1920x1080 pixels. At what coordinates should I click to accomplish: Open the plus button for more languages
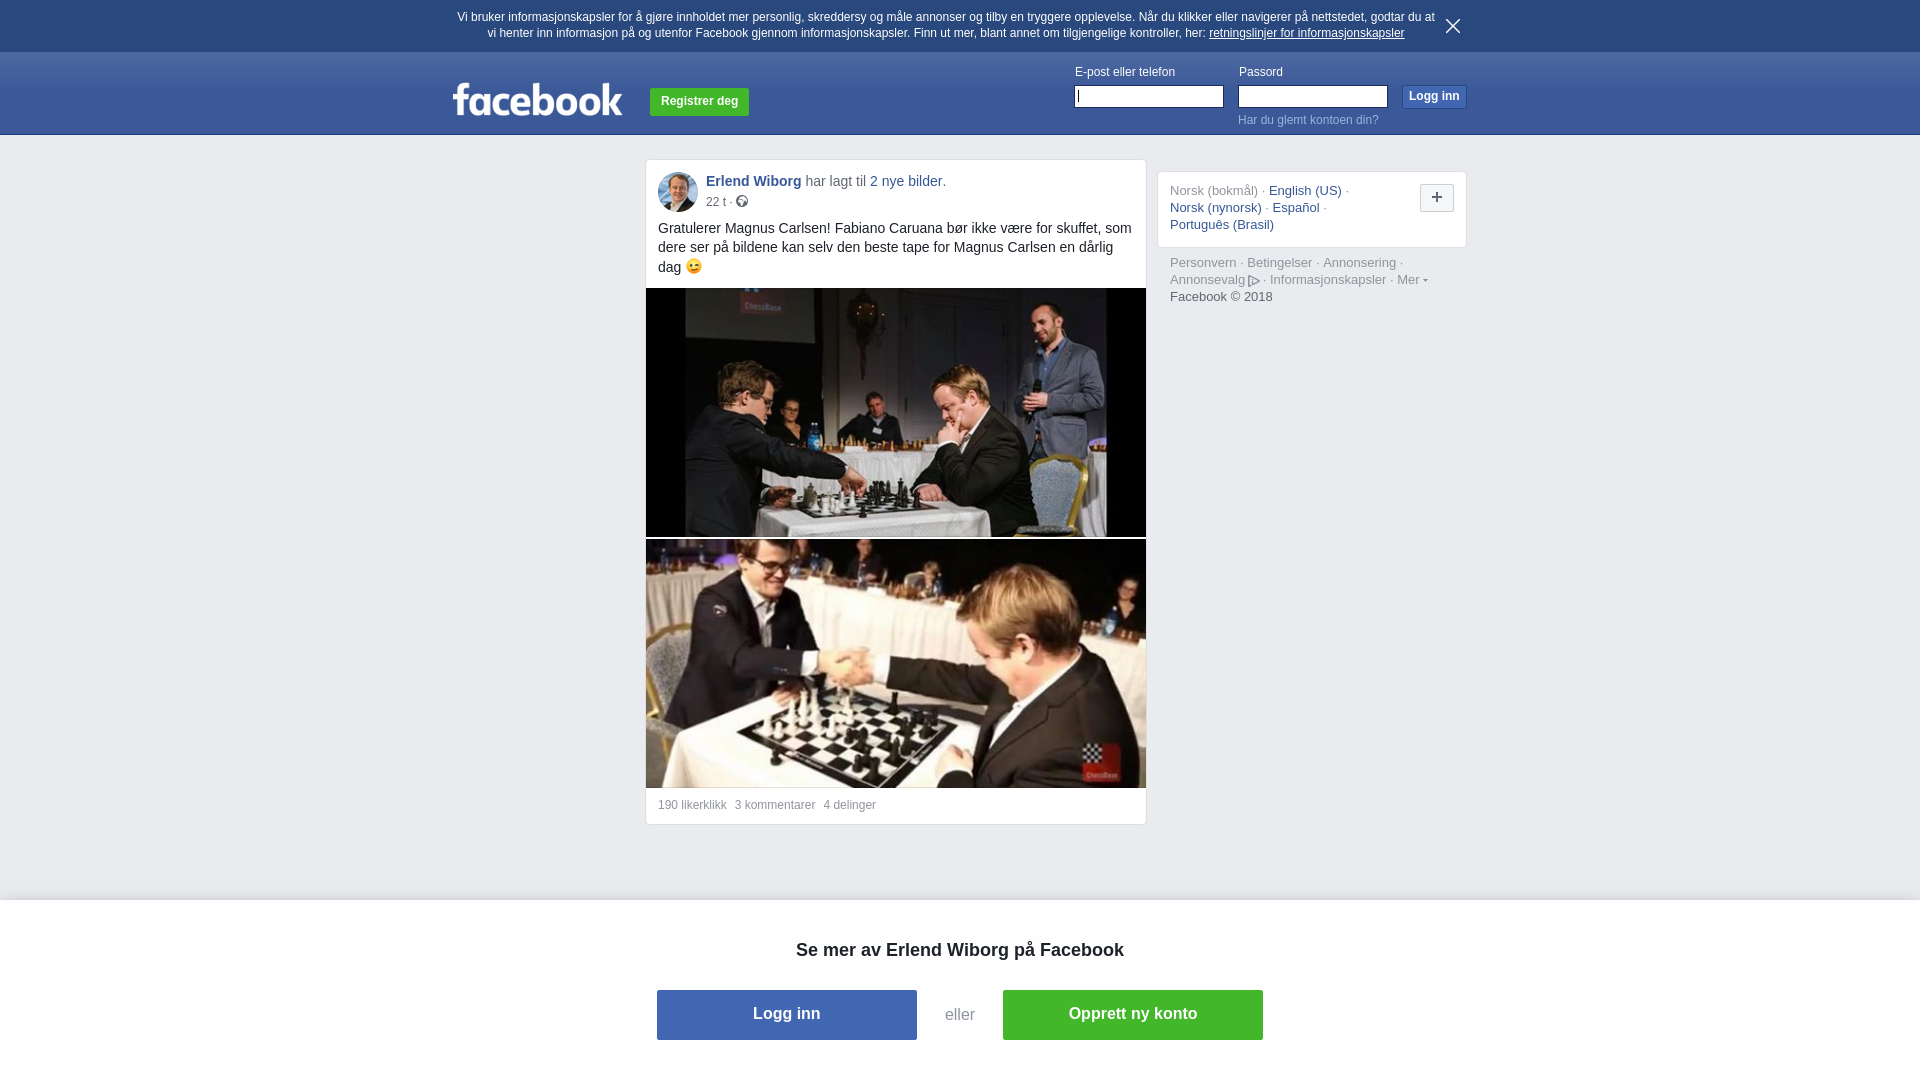1437,198
